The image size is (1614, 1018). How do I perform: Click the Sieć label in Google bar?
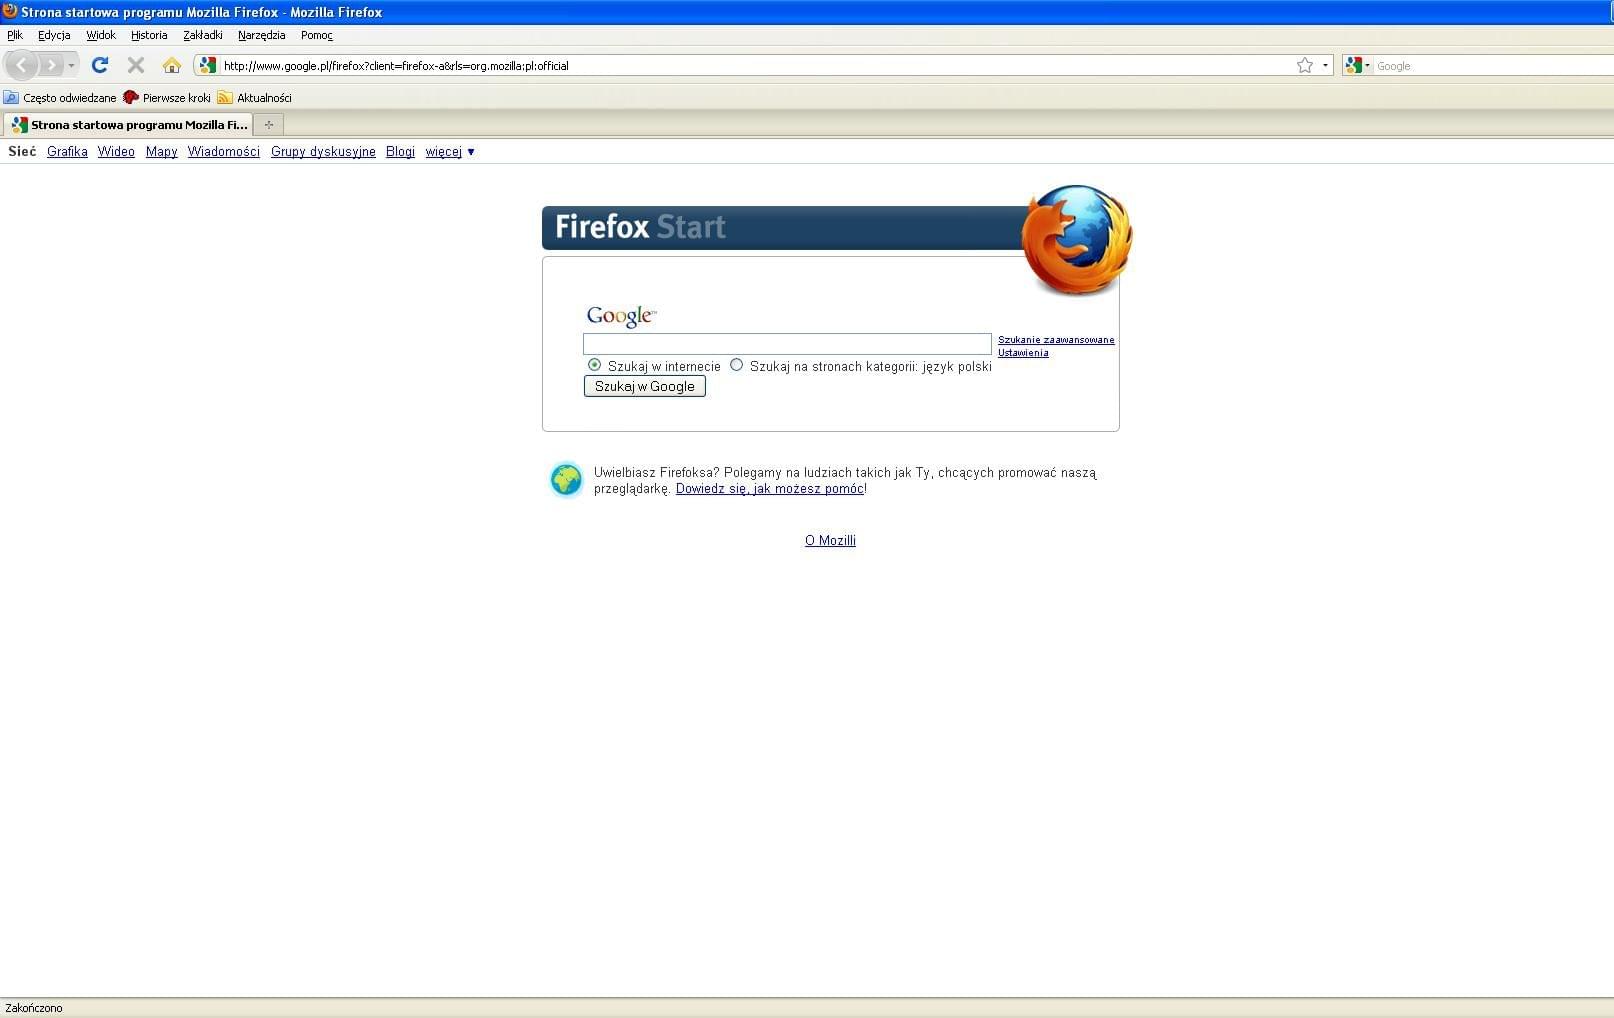pyautogui.click(x=22, y=152)
